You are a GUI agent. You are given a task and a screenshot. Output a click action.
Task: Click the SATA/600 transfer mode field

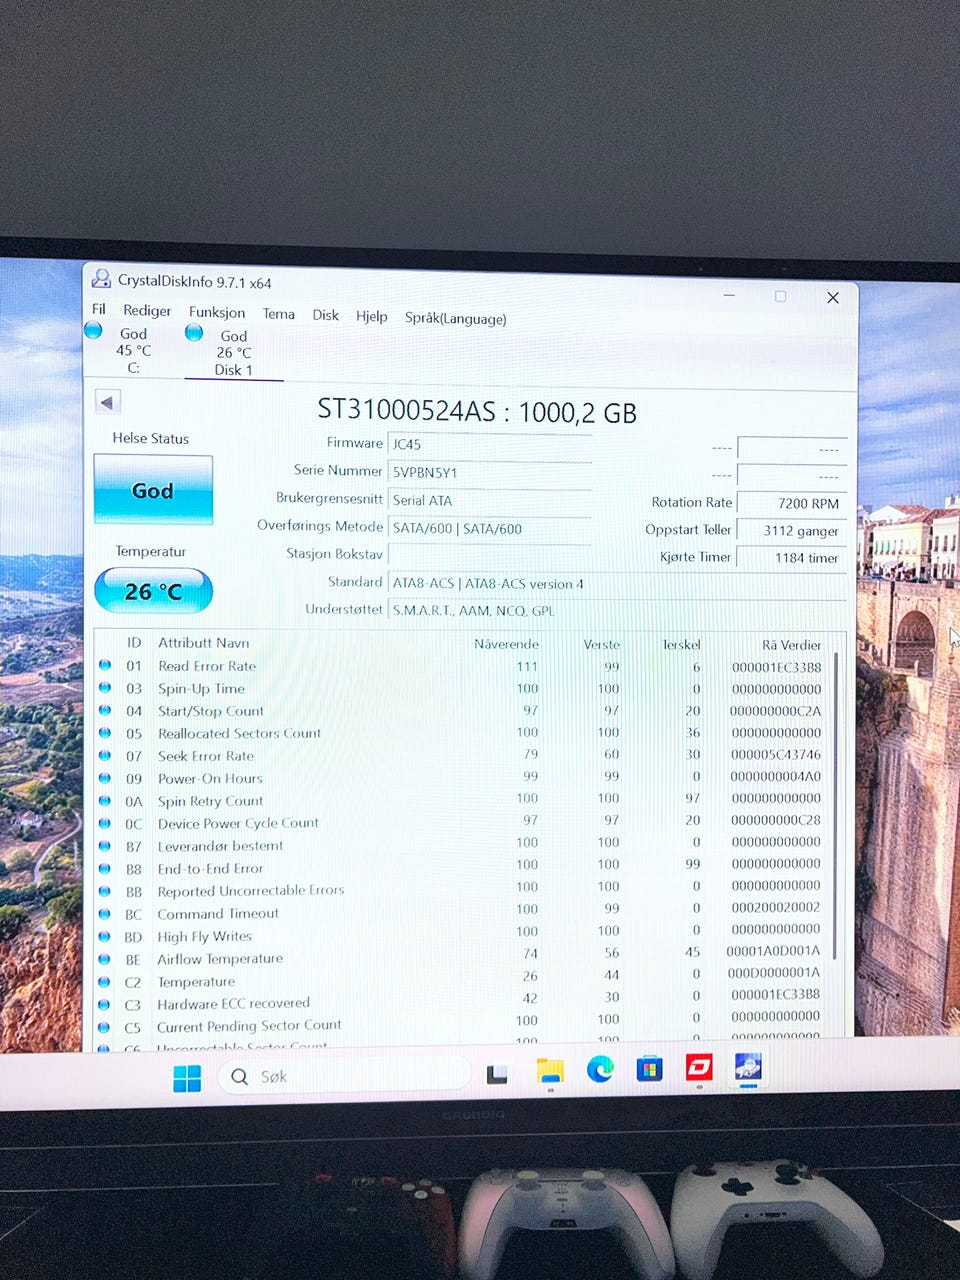point(489,528)
